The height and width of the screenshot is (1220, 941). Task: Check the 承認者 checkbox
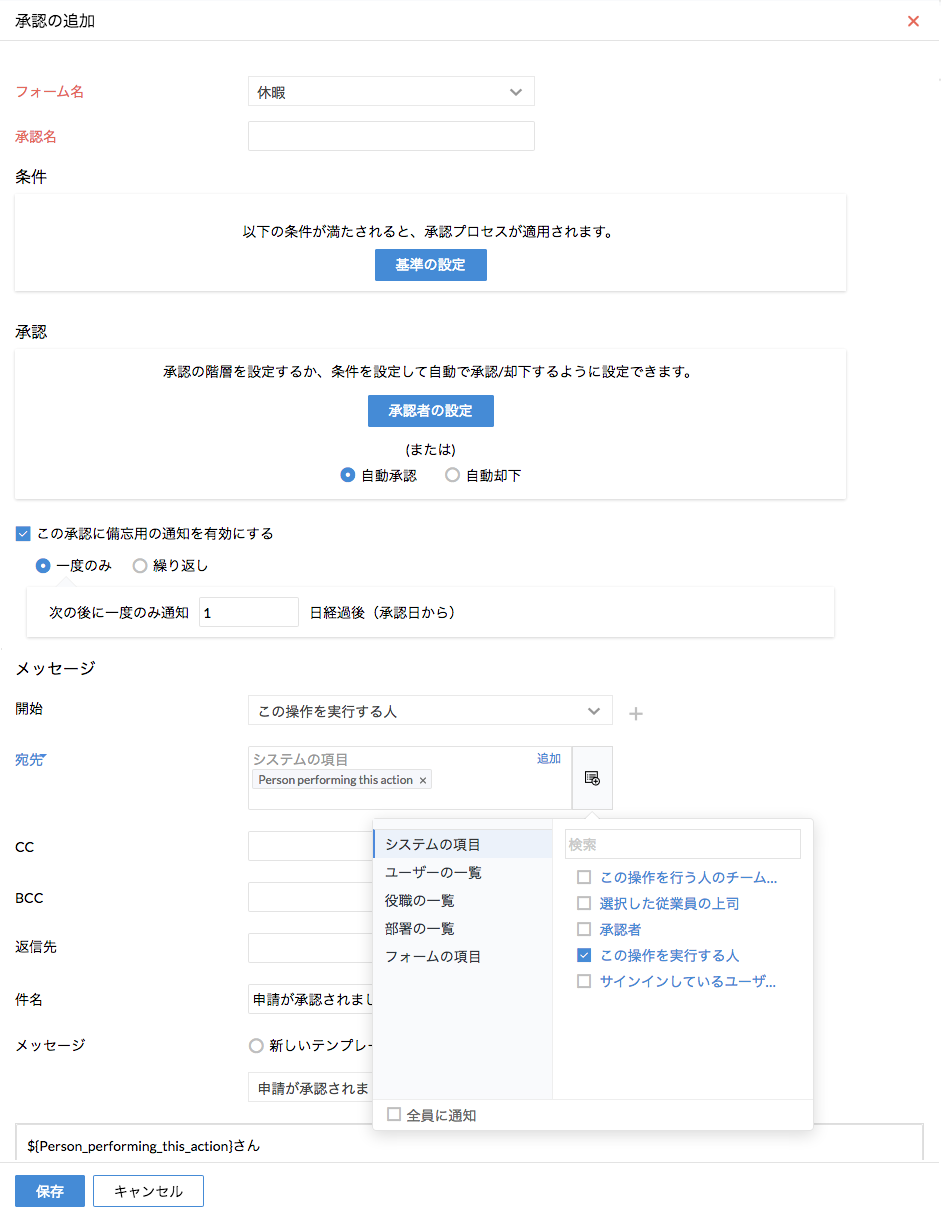pyautogui.click(x=584, y=930)
